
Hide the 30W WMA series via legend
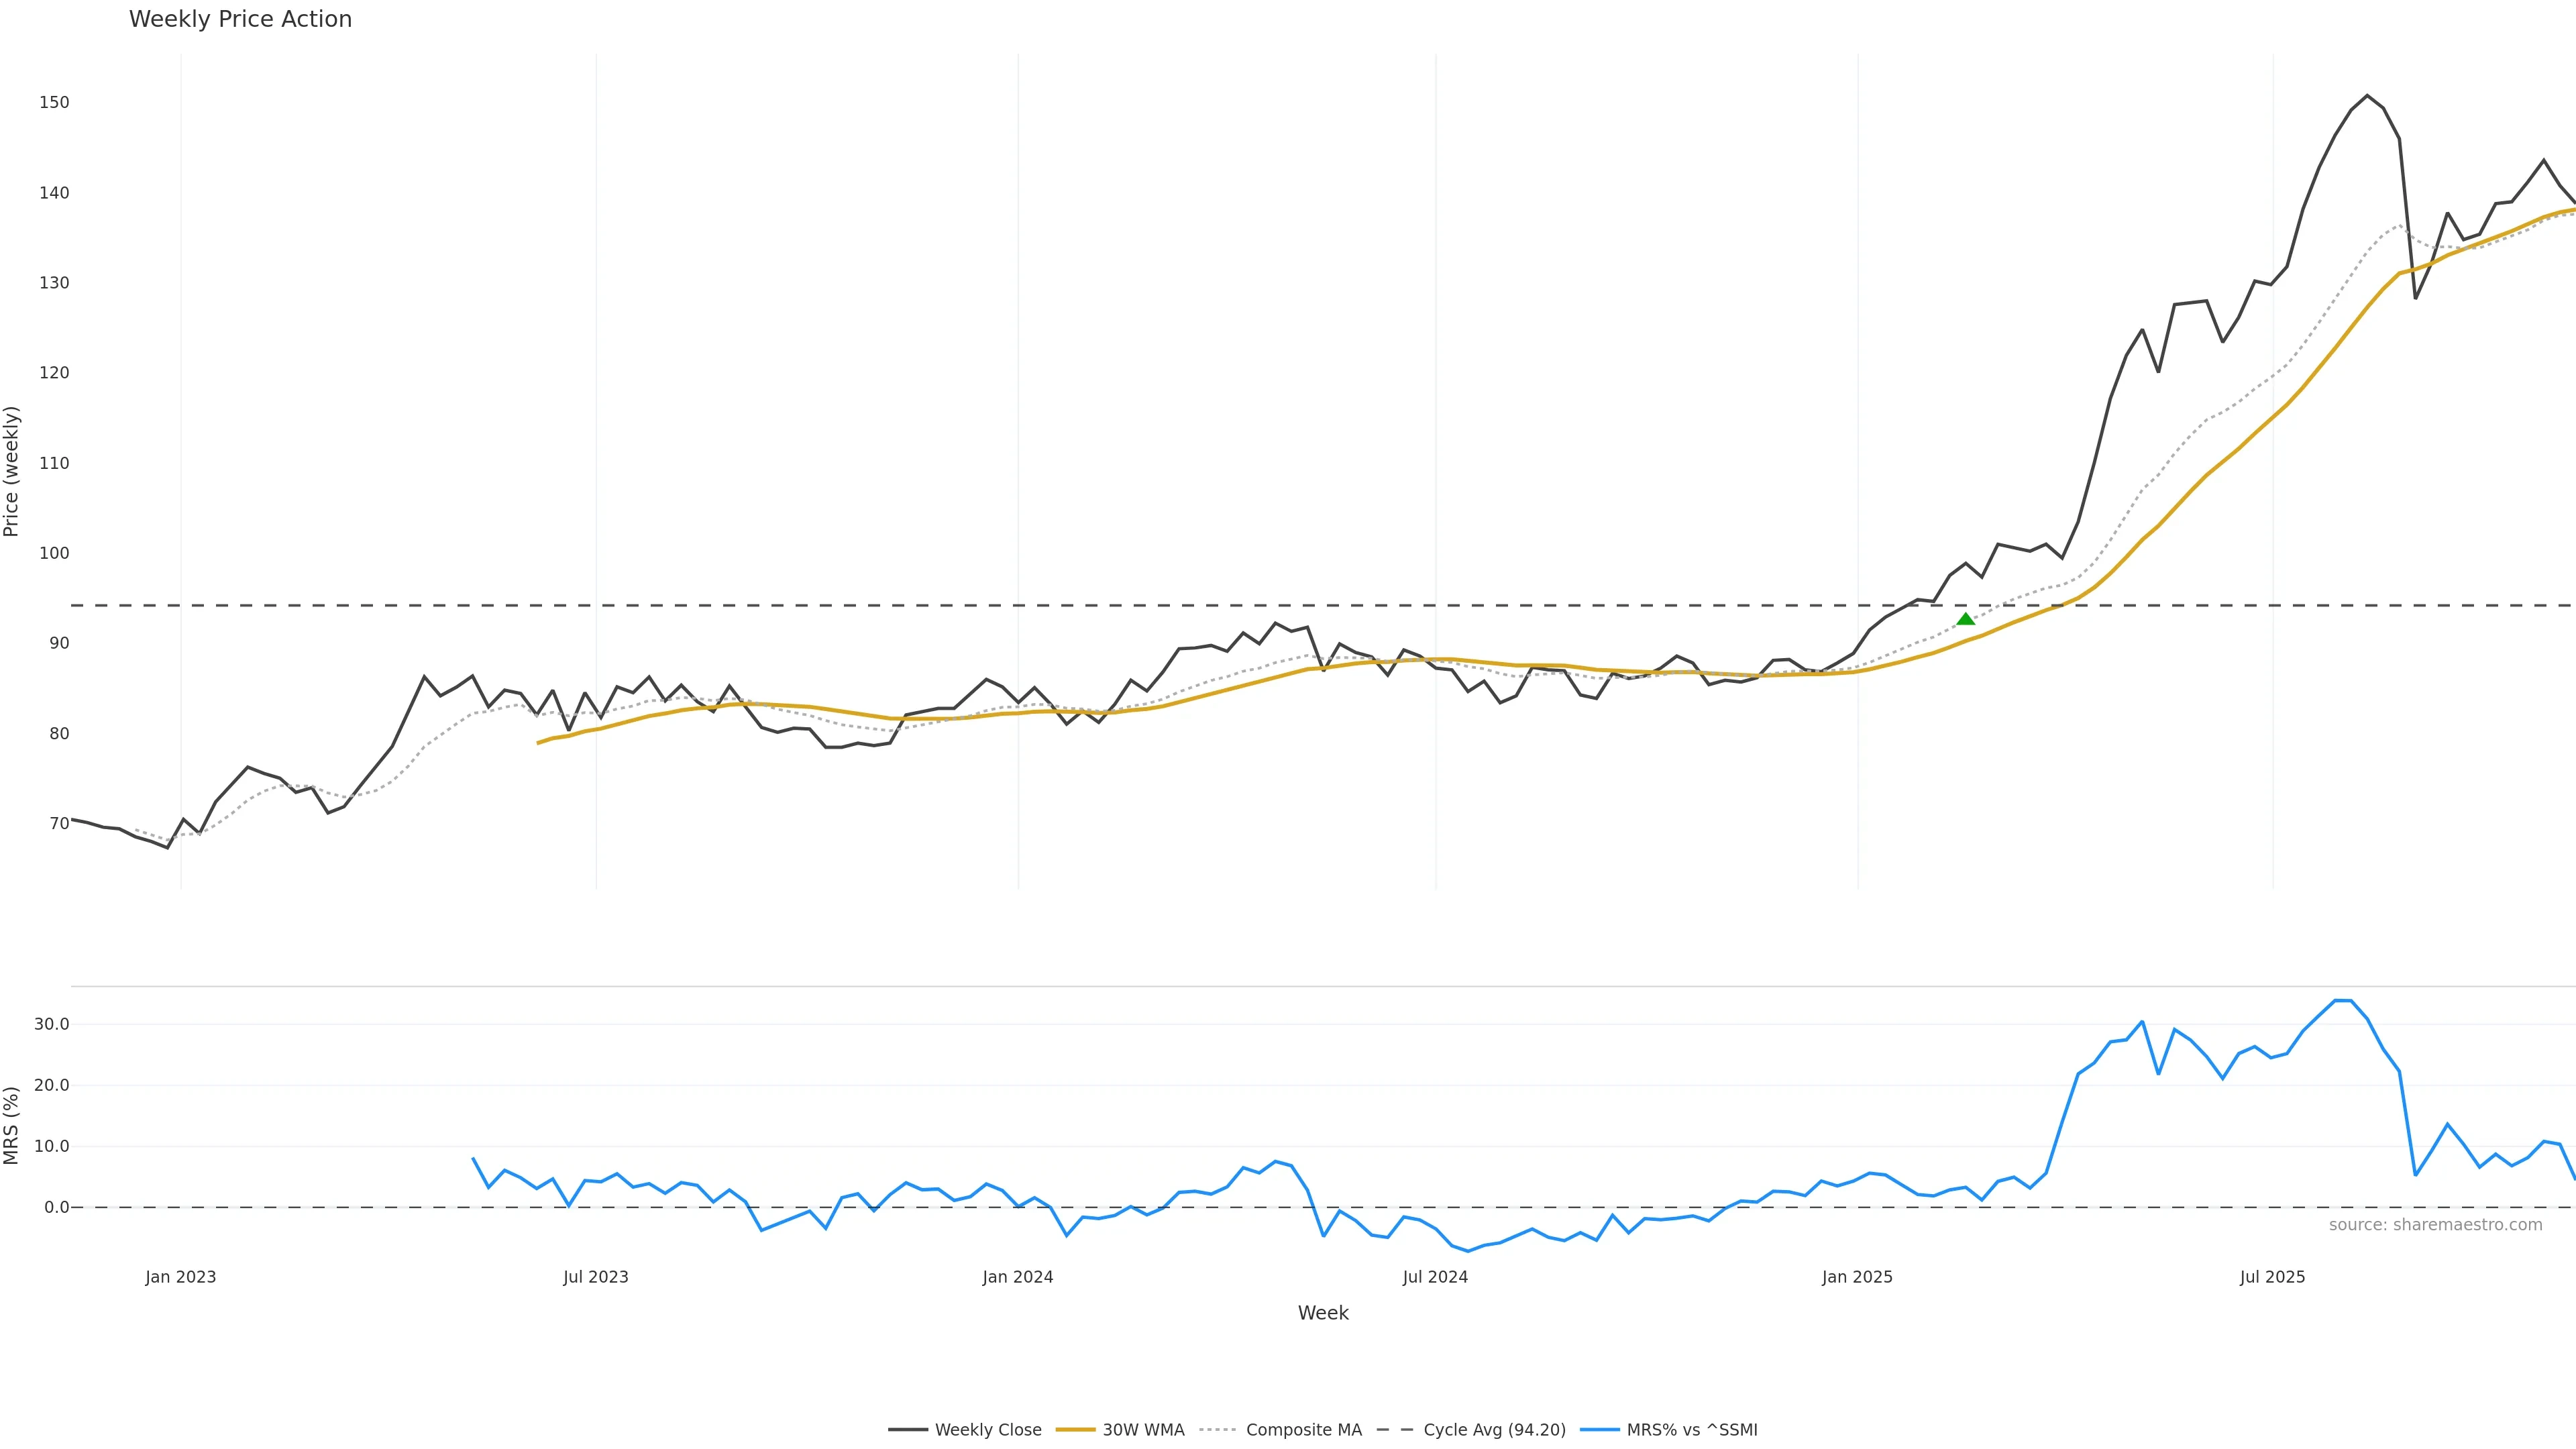[1143, 1430]
